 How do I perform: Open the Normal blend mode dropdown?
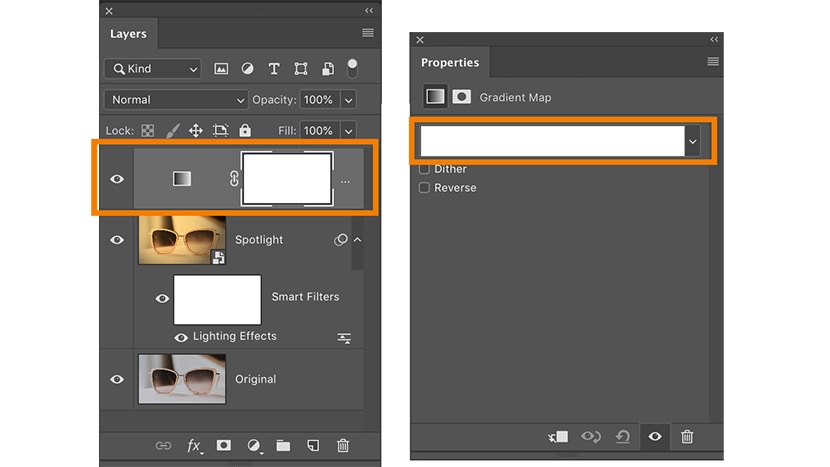[x=175, y=100]
